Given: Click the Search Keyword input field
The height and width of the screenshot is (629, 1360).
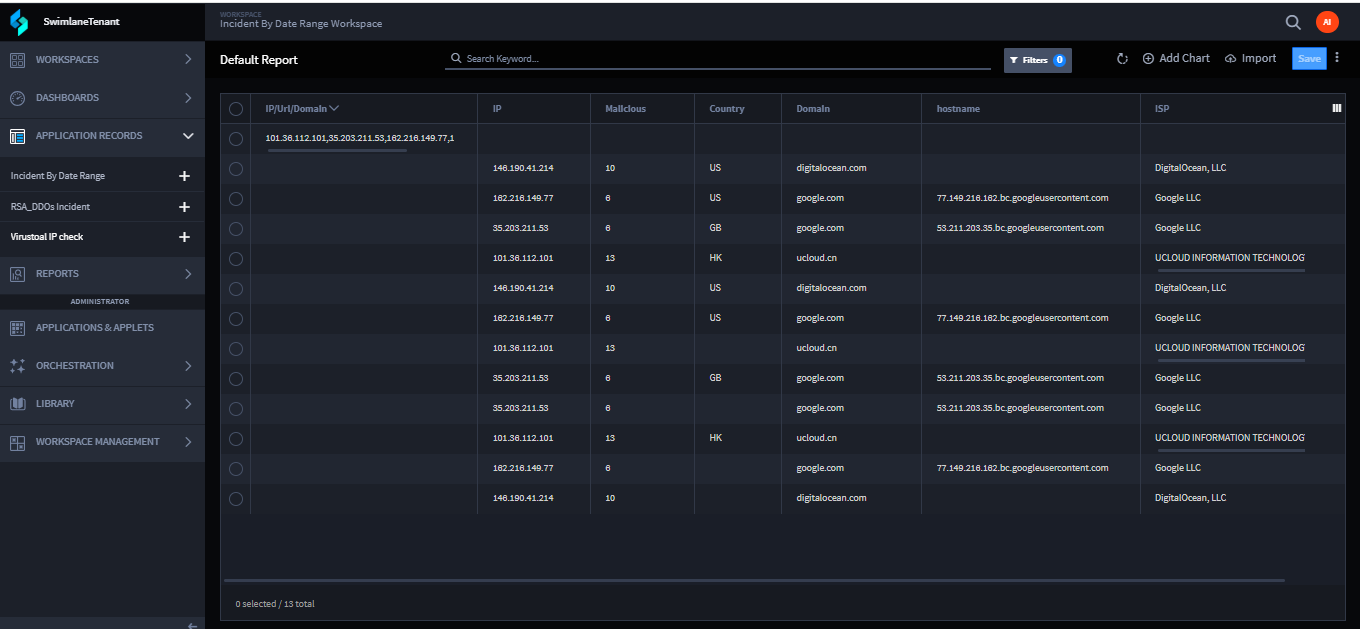Looking at the screenshot, I should (720, 59).
